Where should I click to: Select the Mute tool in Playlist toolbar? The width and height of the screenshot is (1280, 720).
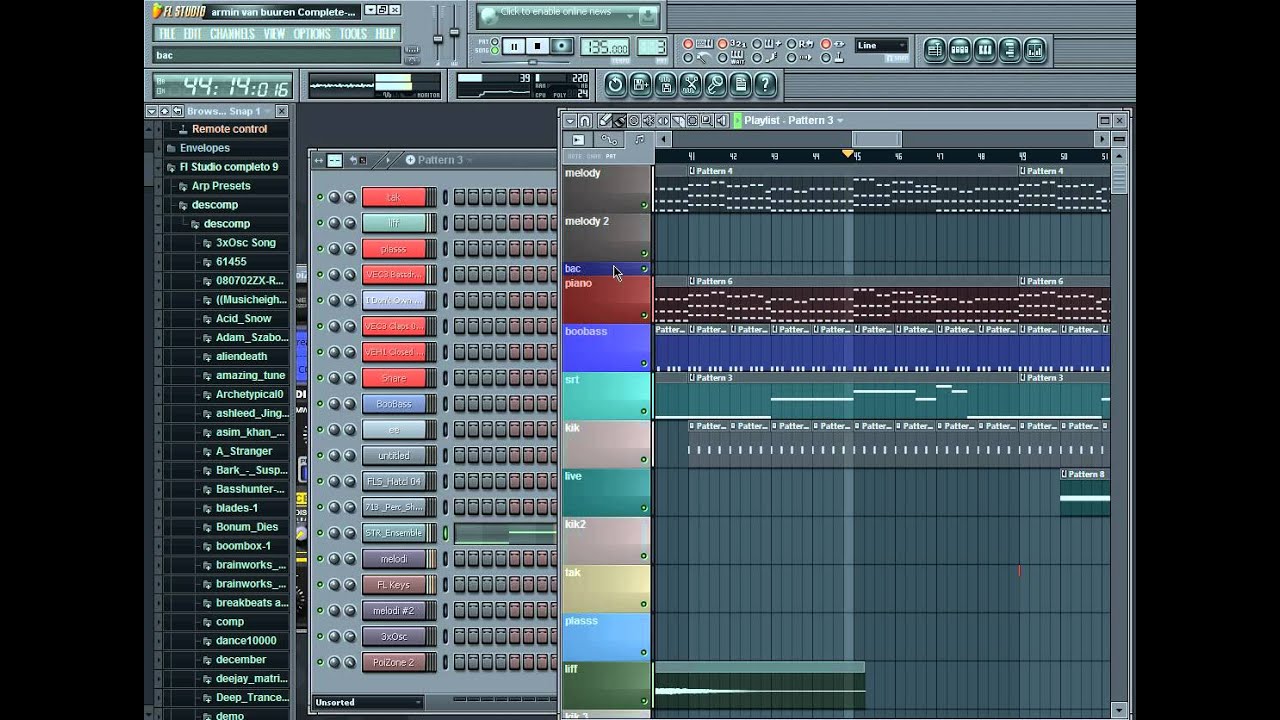pyautogui.click(x=649, y=120)
